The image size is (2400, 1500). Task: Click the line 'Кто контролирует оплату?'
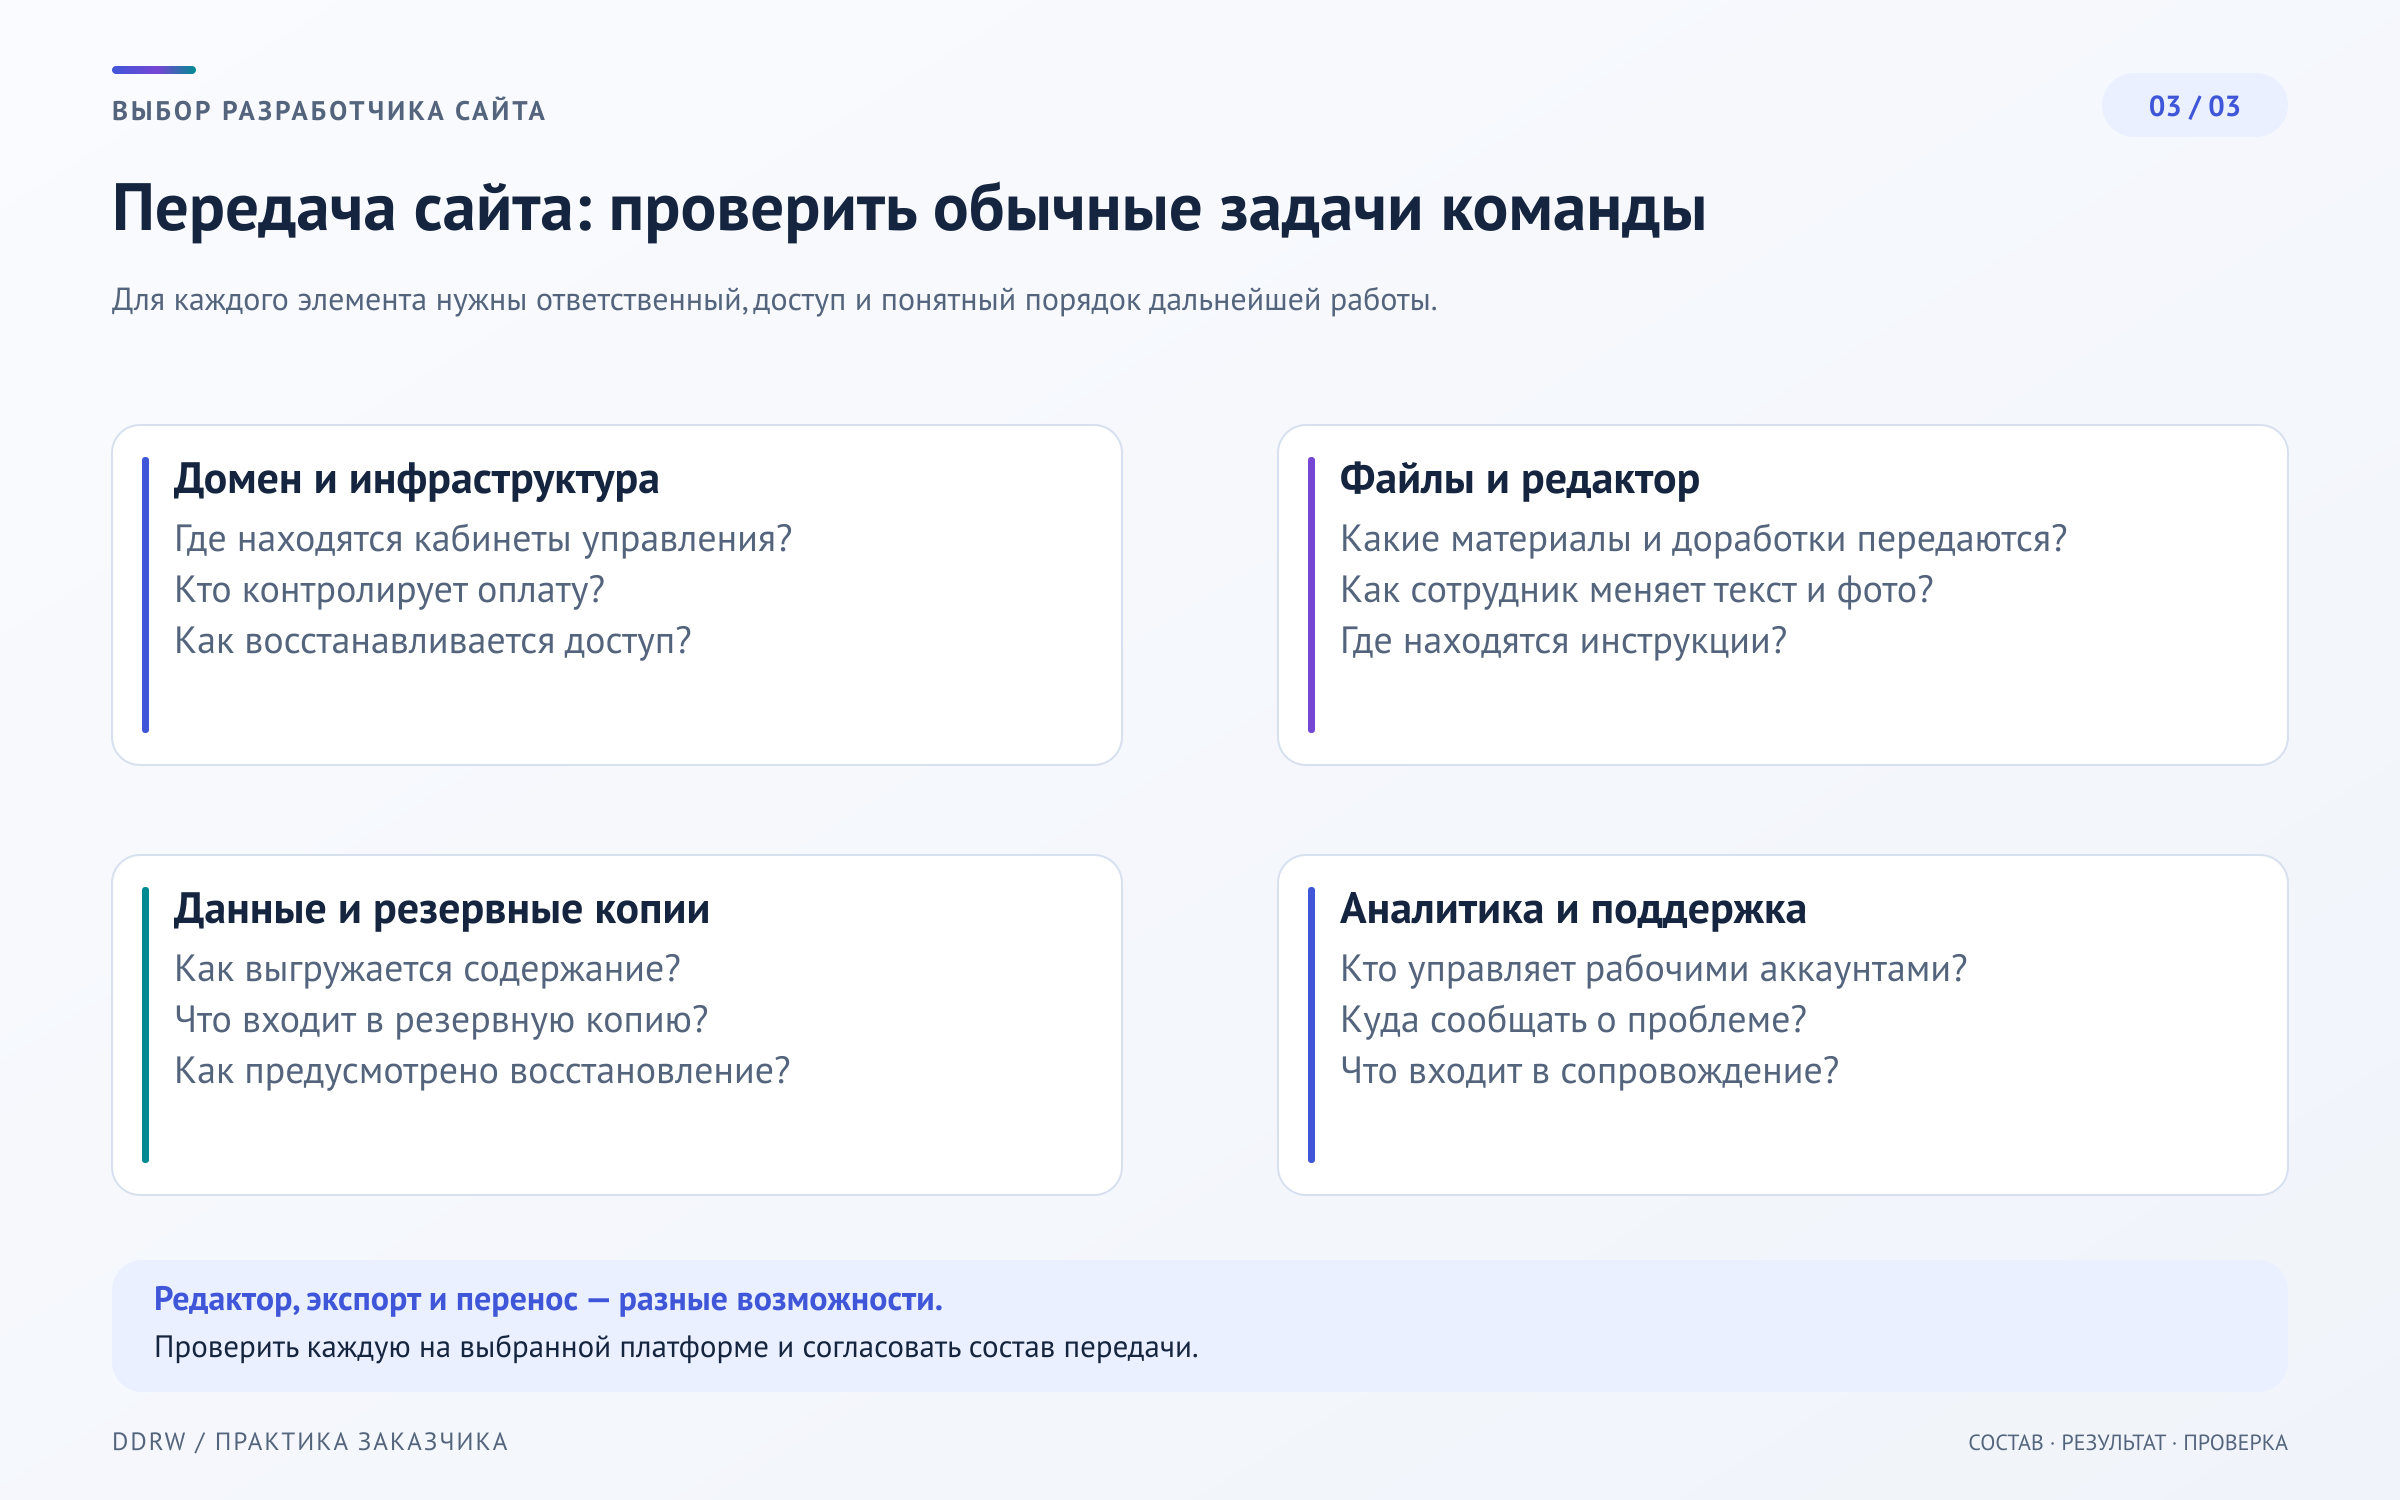coord(389,590)
